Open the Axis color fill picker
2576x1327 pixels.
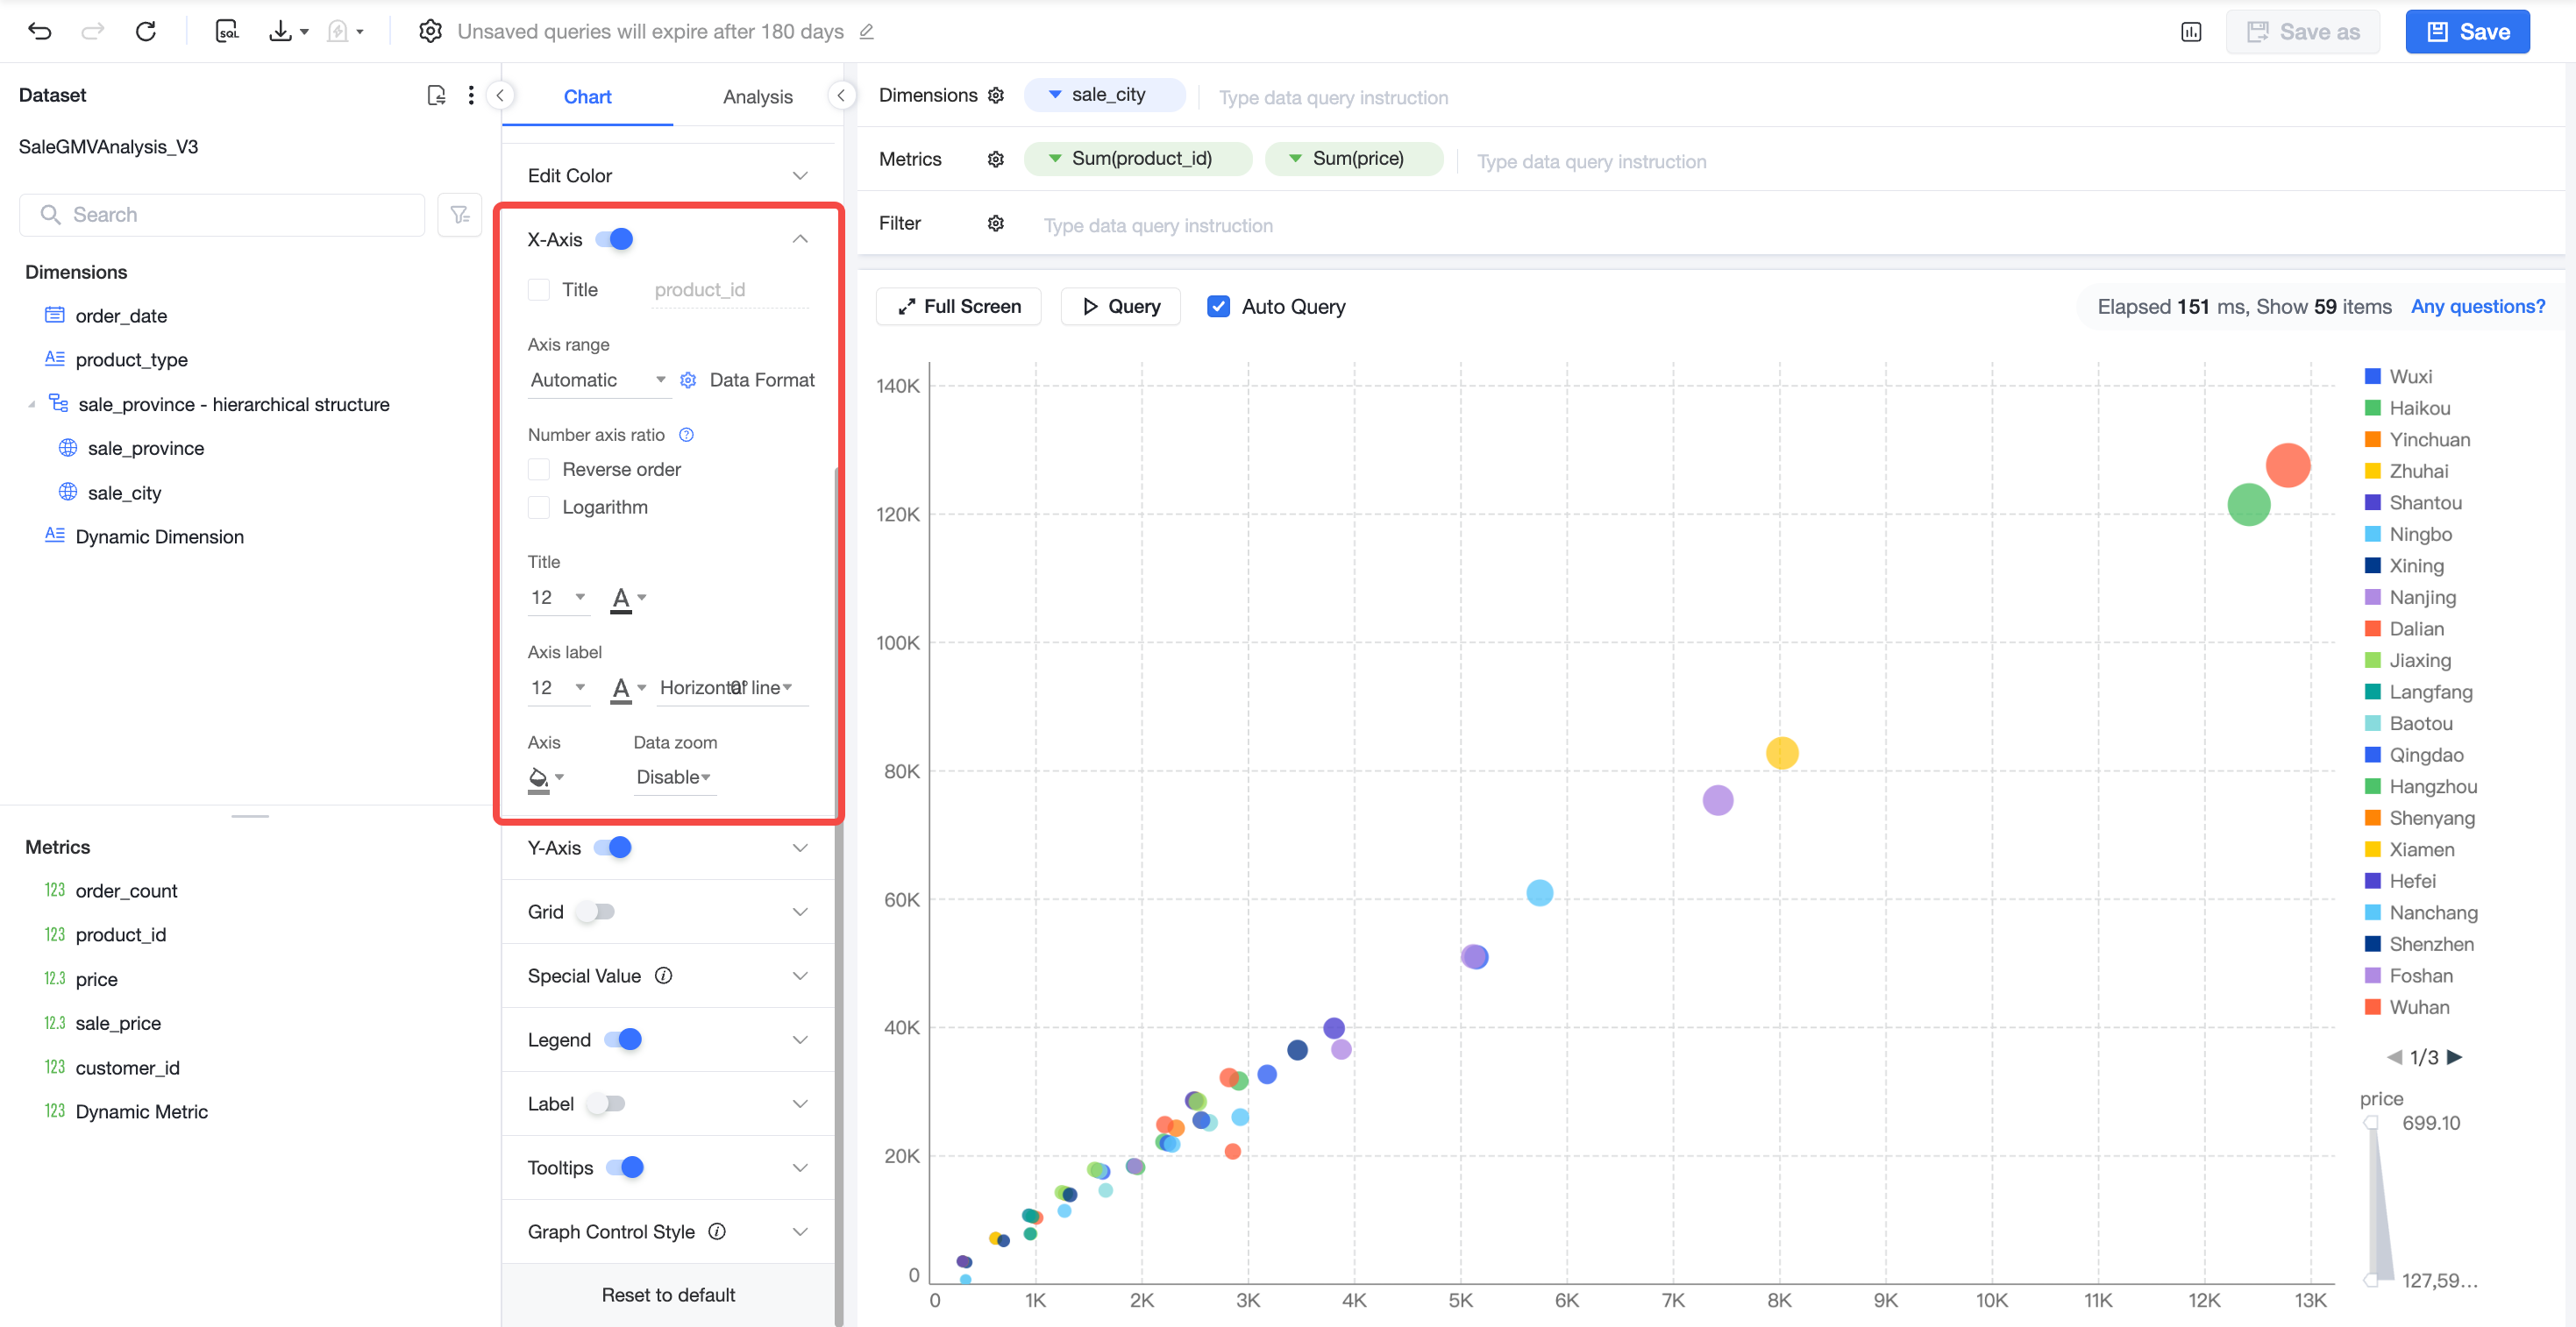pyautogui.click(x=546, y=778)
